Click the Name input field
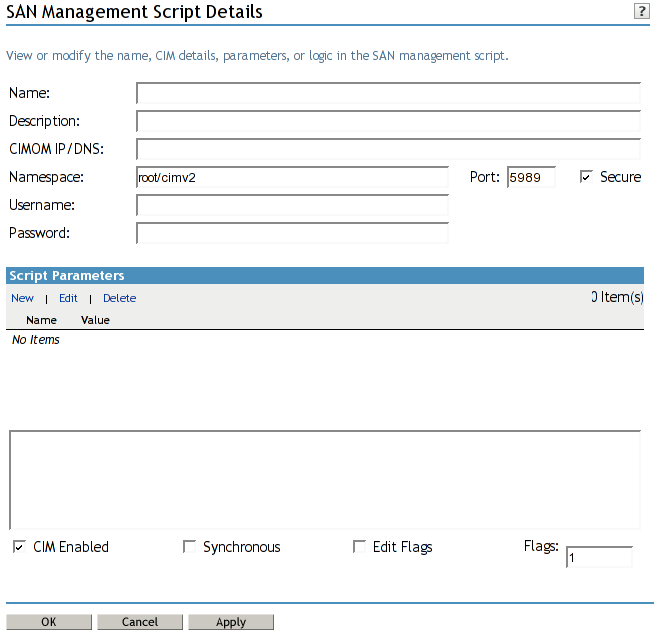Image resolution: width=654 pixels, height=635 pixels. pos(388,94)
